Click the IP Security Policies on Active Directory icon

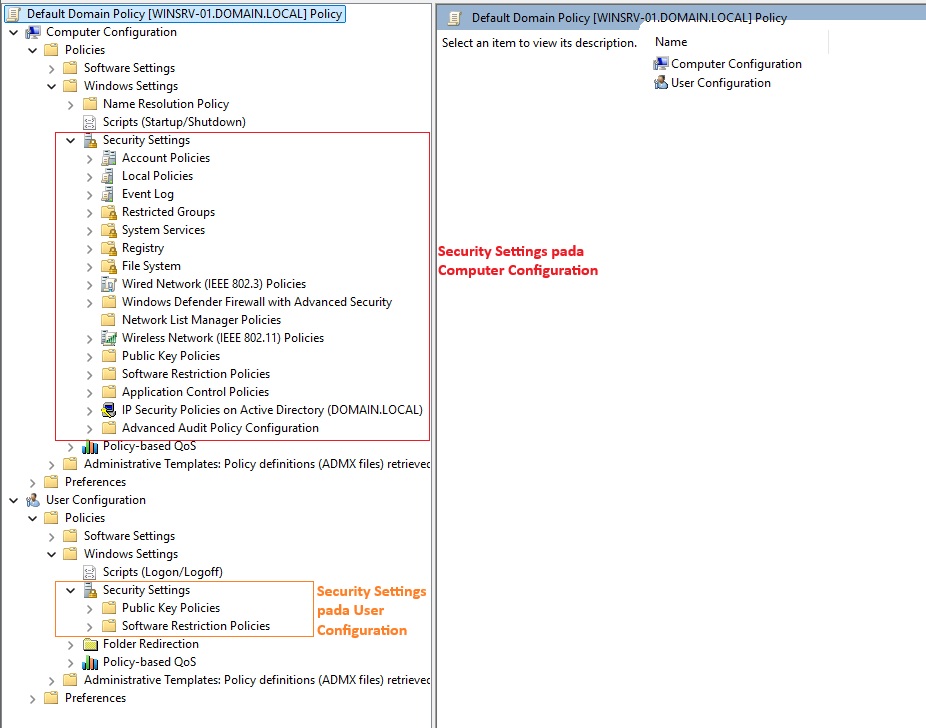click(x=109, y=410)
